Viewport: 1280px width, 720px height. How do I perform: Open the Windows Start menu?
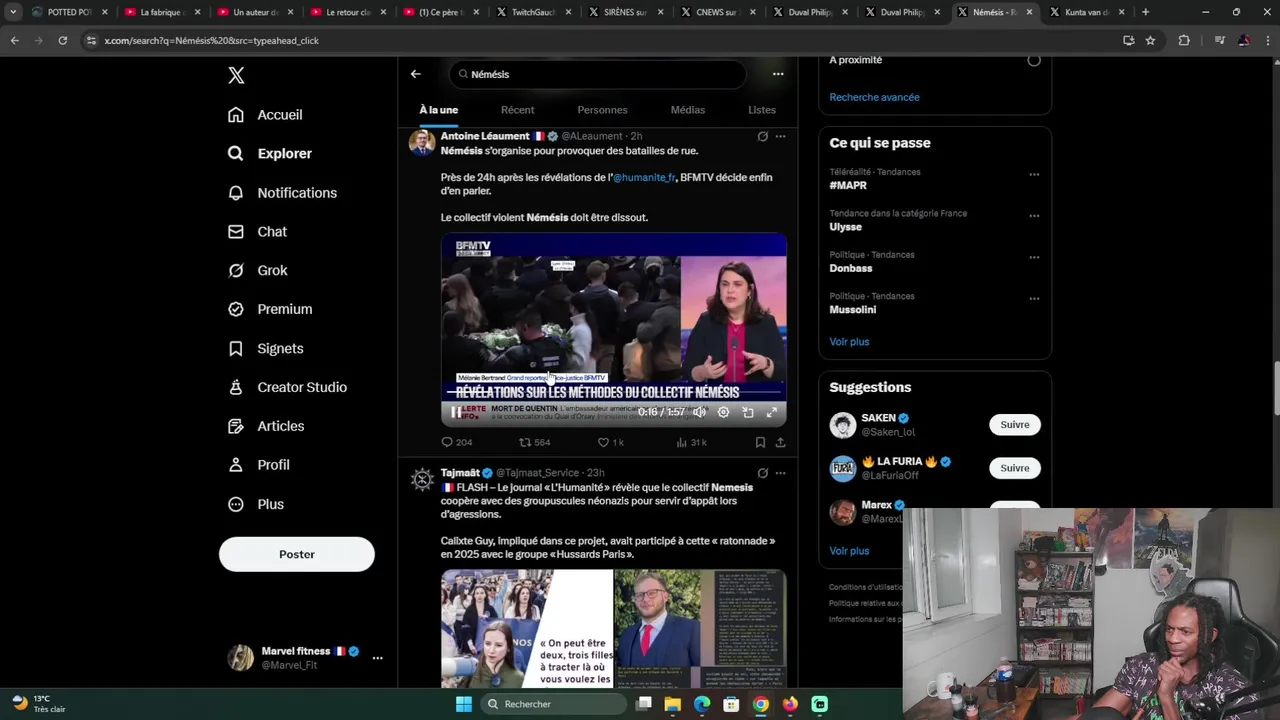tap(463, 704)
